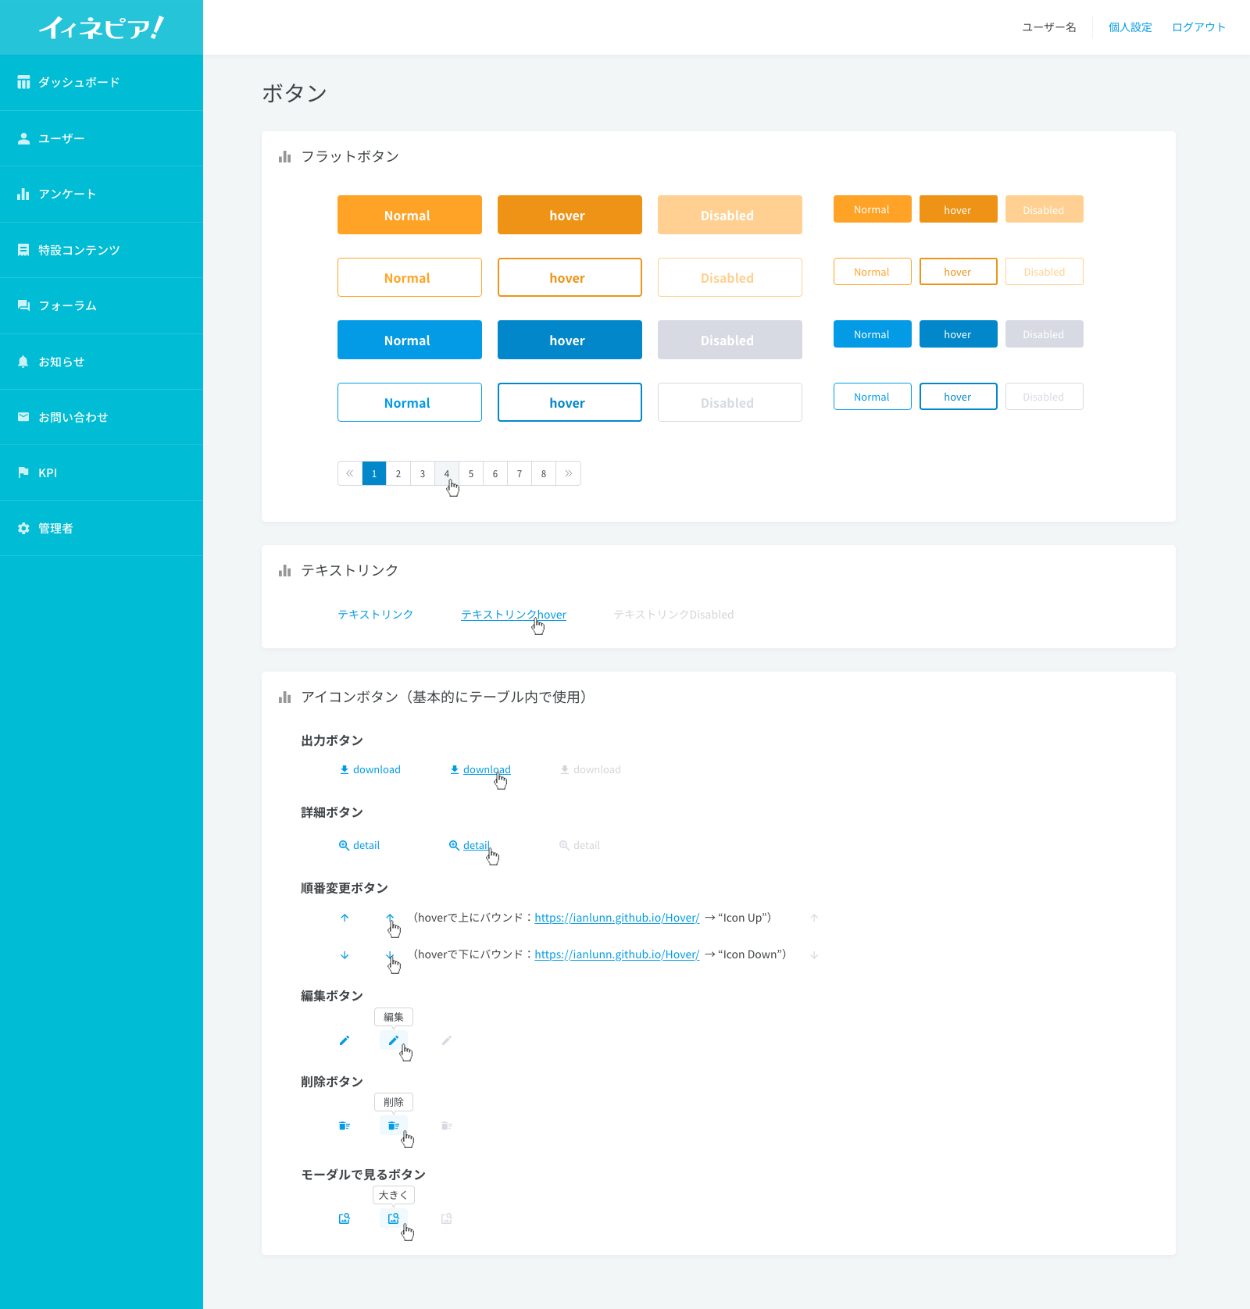The height and width of the screenshot is (1309, 1250).
Task: Click the first blue download icon link
Action: coord(370,770)
